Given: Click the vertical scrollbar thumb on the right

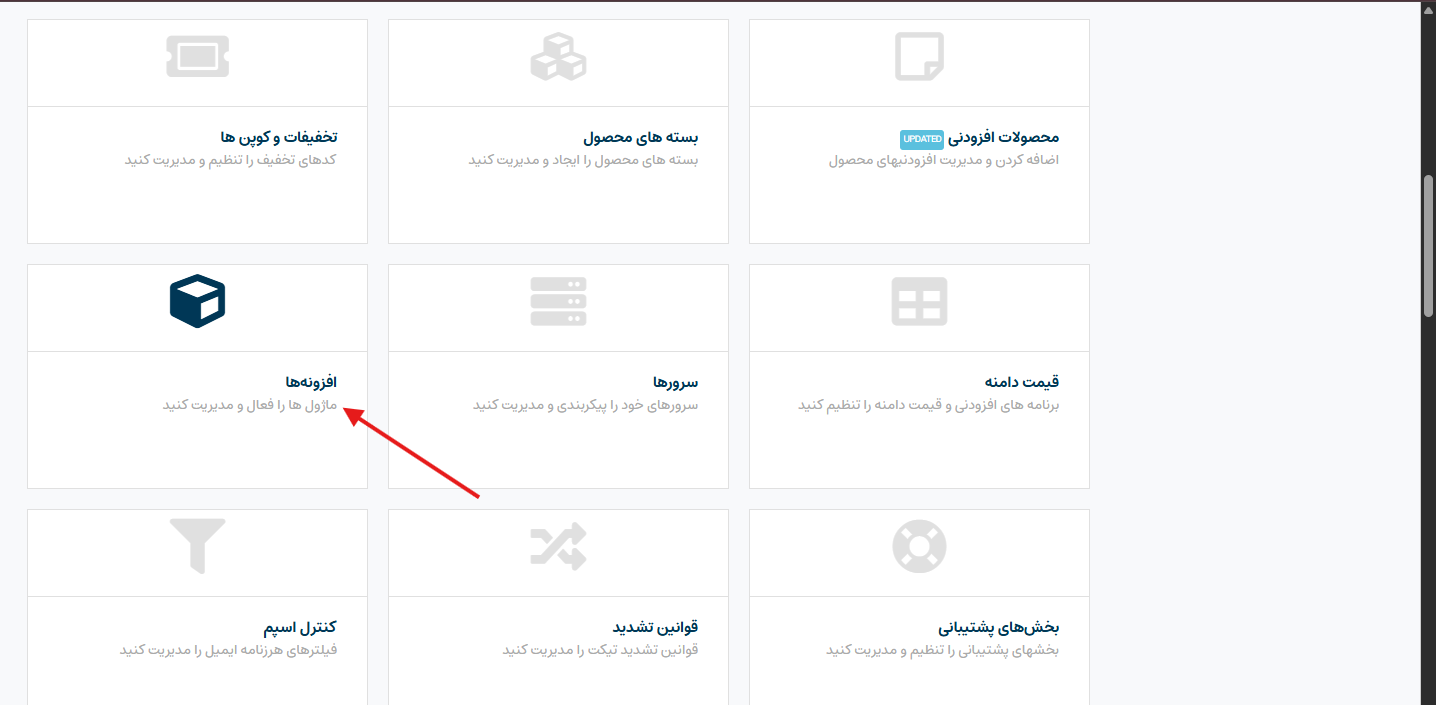Looking at the screenshot, I should tap(1428, 245).
